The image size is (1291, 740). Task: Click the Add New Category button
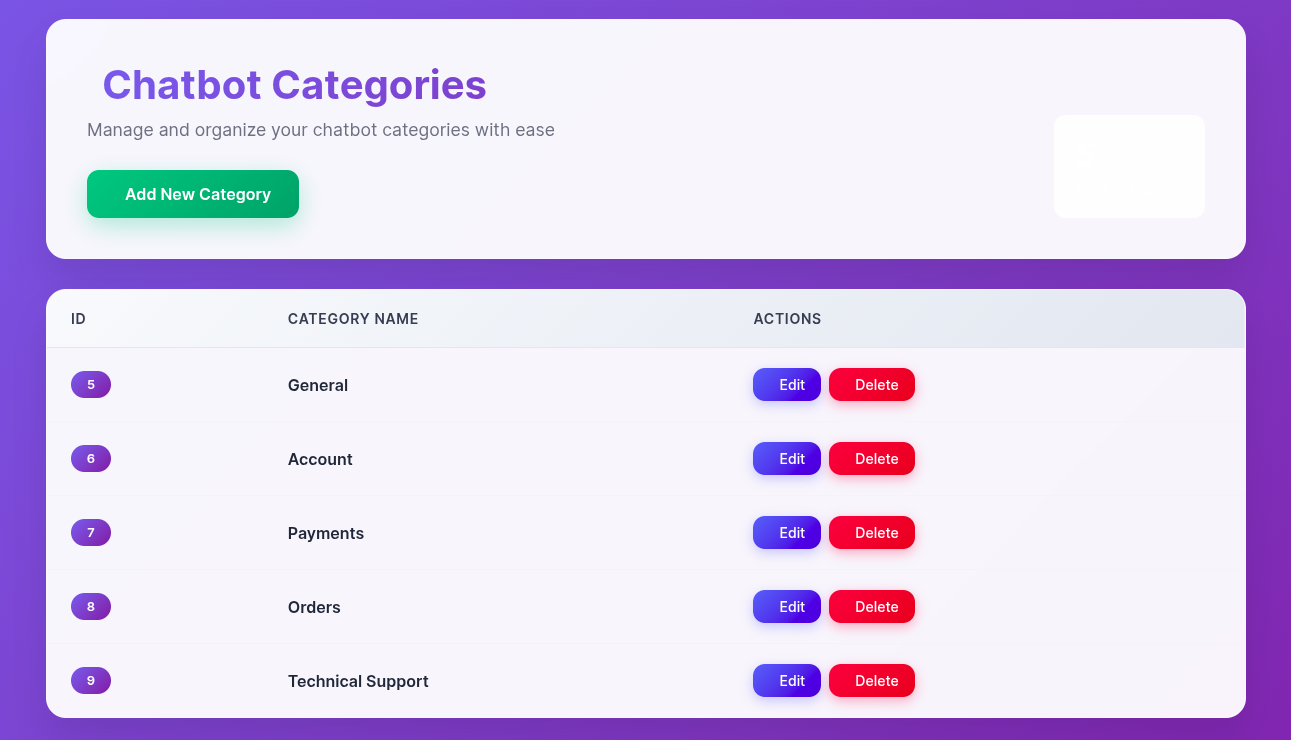(x=193, y=194)
